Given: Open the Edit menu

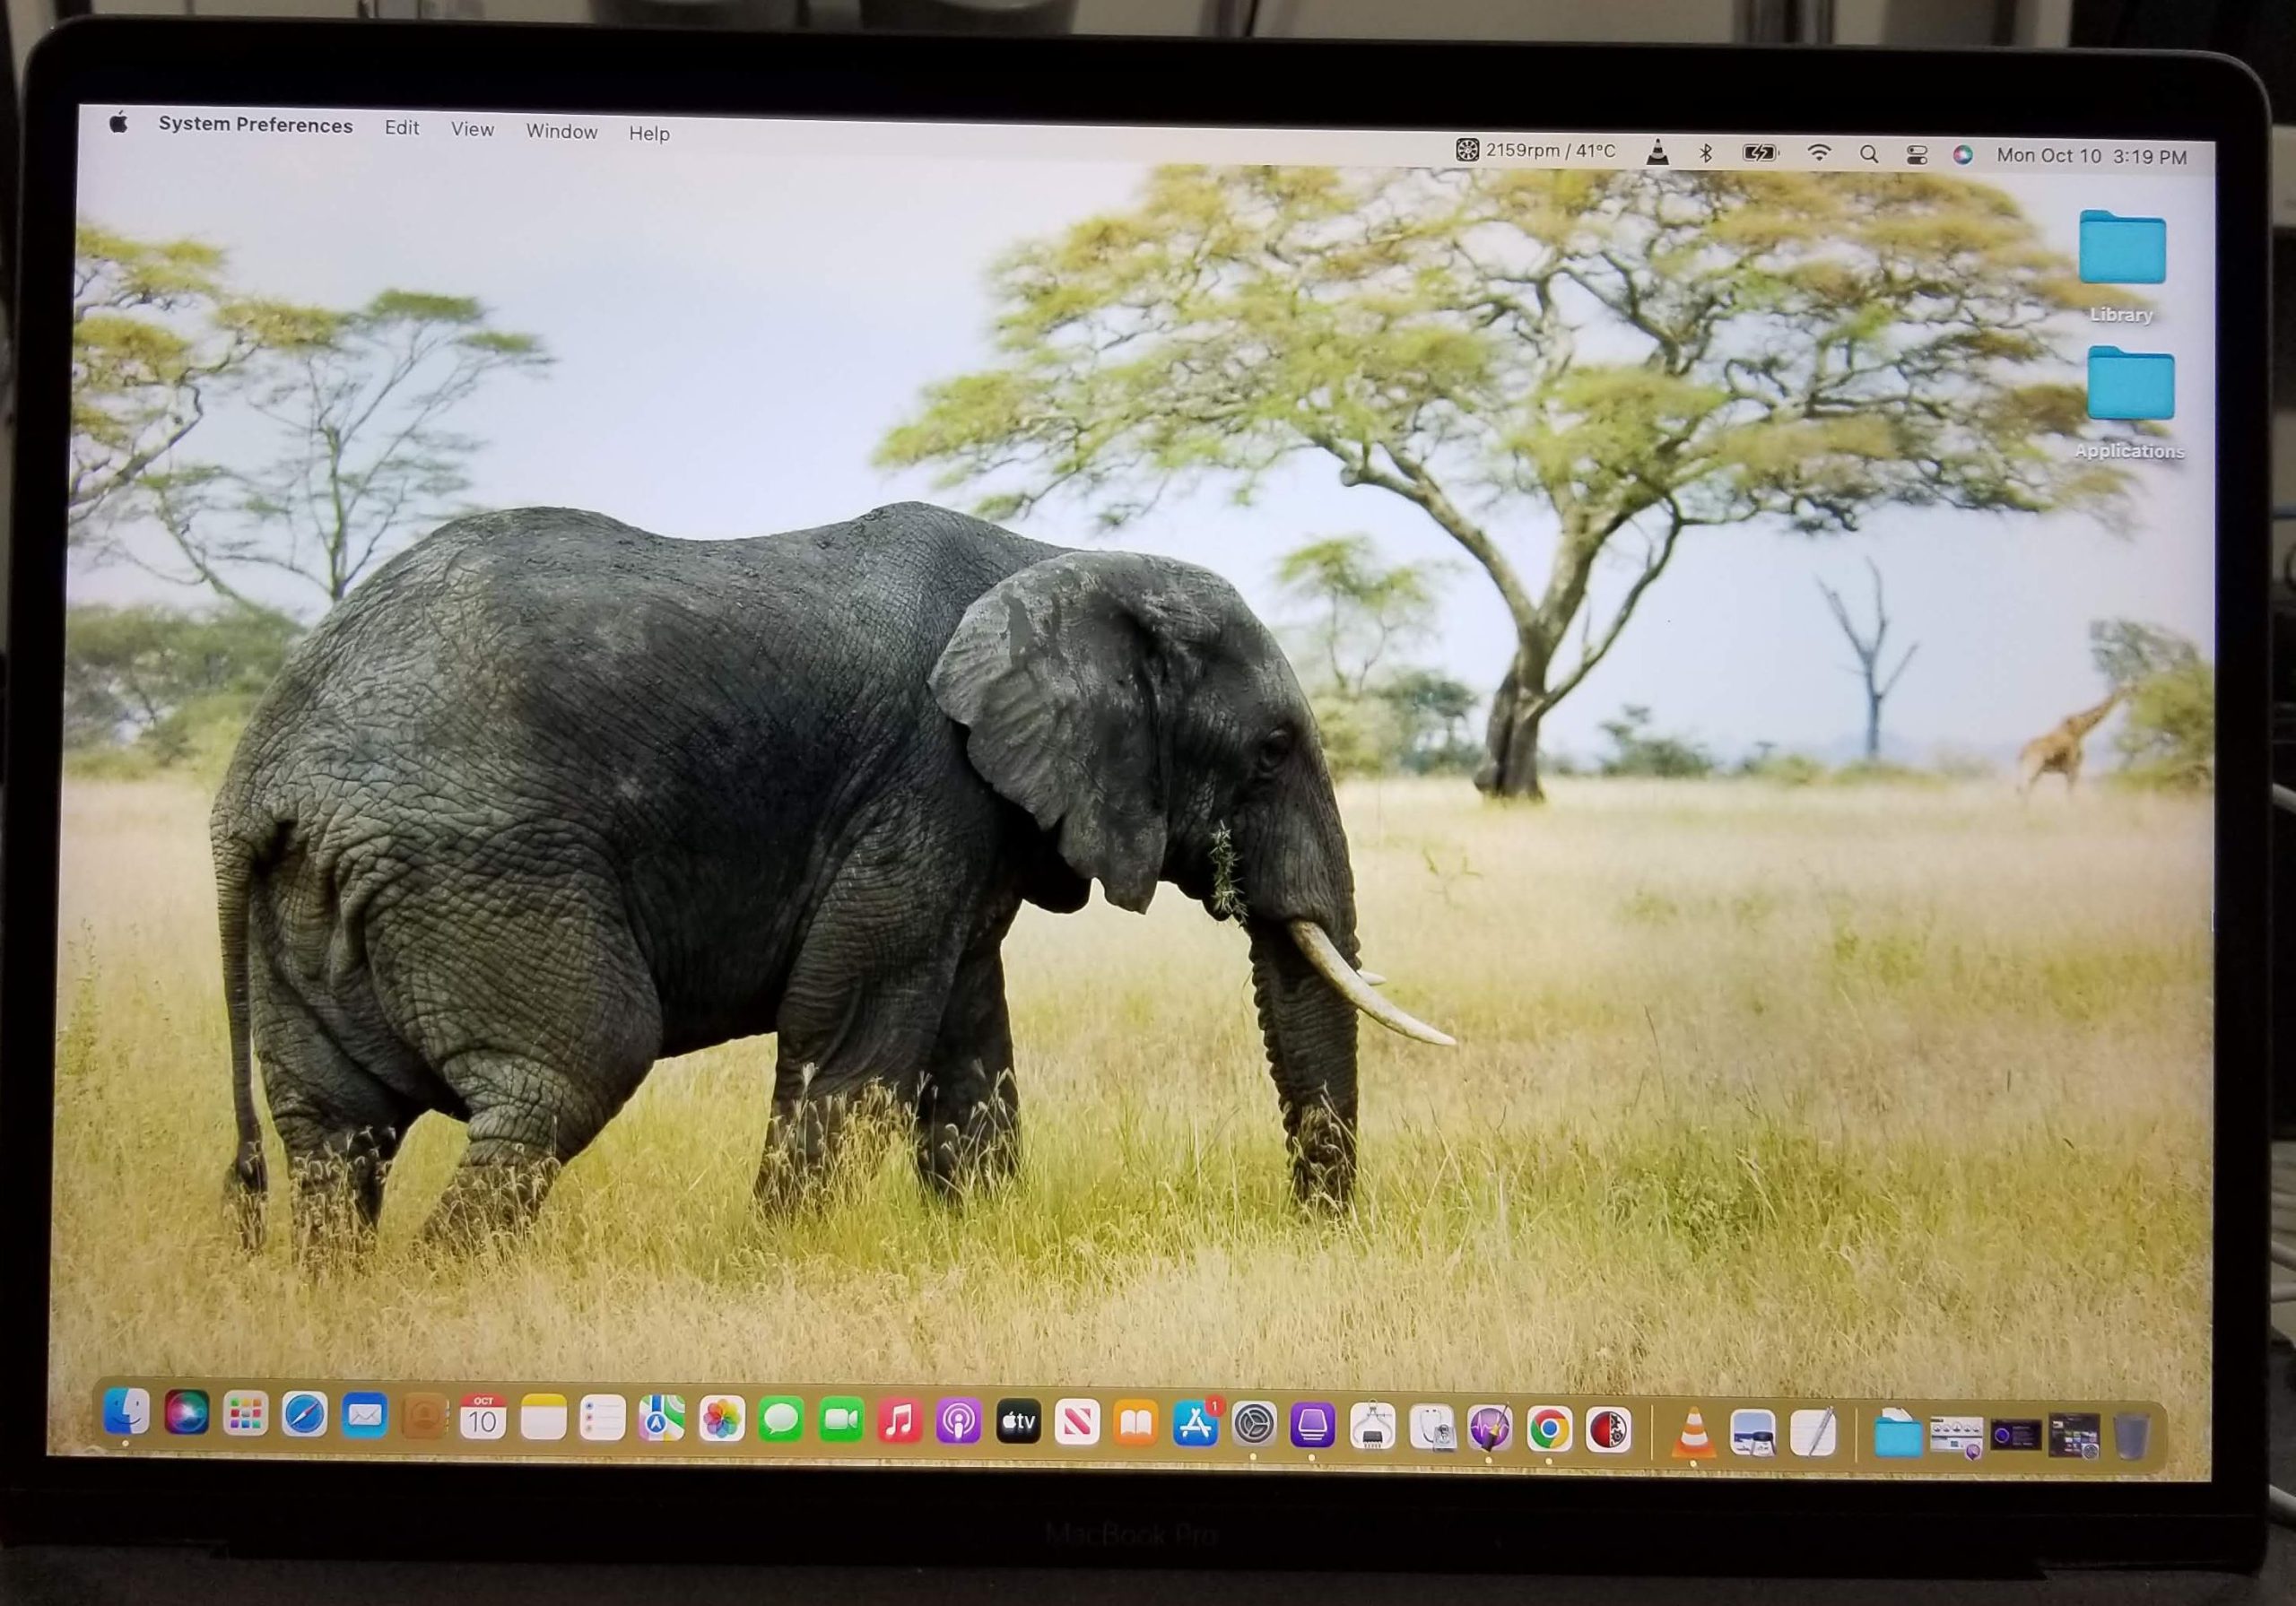Looking at the screenshot, I should click(401, 128).
